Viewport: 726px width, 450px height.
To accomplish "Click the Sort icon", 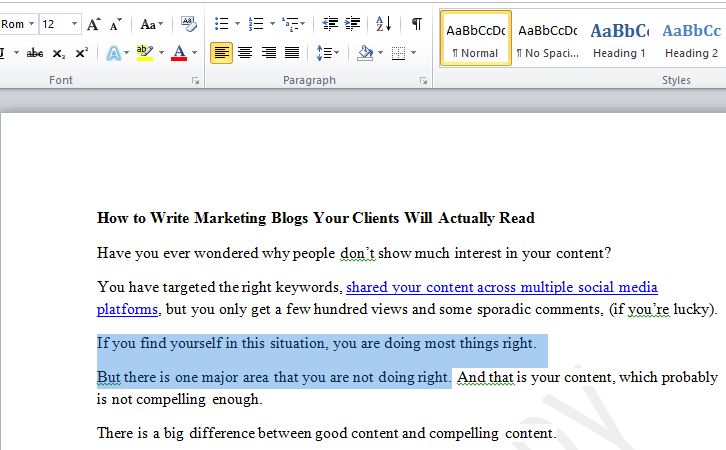I will [x=385, y=24].
